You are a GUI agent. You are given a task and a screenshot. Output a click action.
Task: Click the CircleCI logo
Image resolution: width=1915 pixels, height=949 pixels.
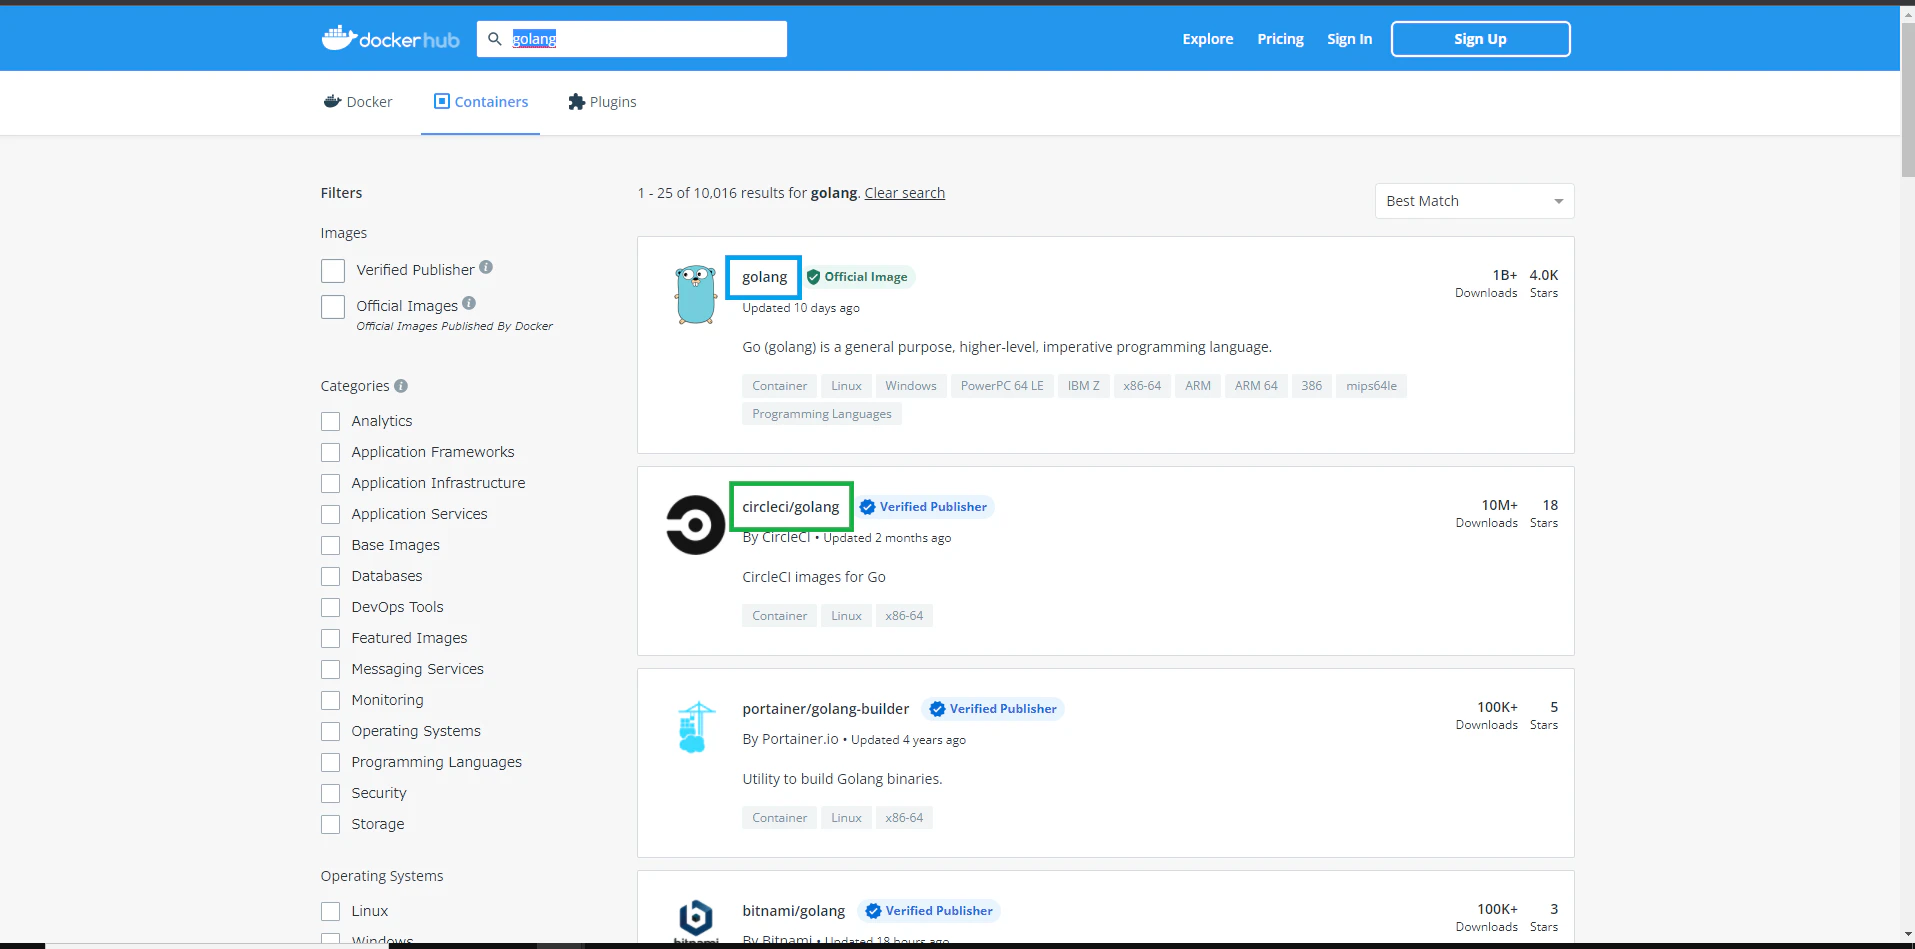point(695,525)
